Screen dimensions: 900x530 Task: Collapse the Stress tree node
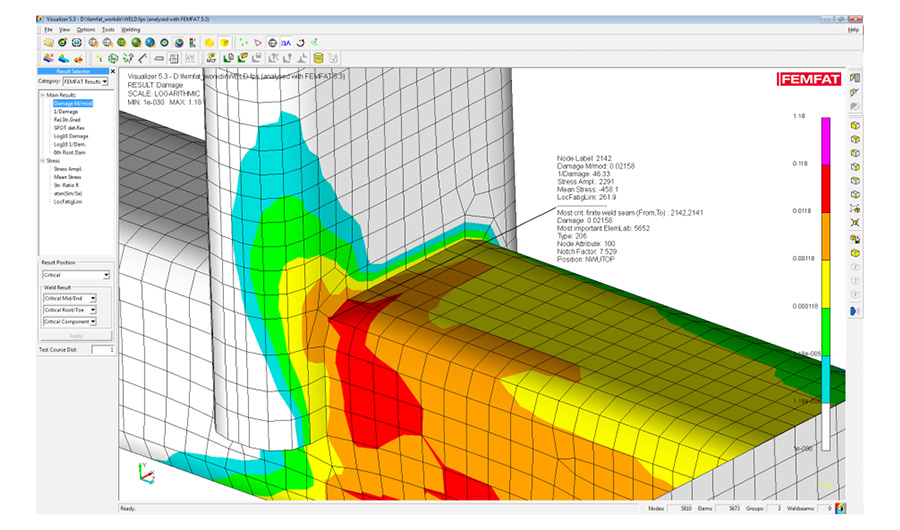(x=42, y=161)
